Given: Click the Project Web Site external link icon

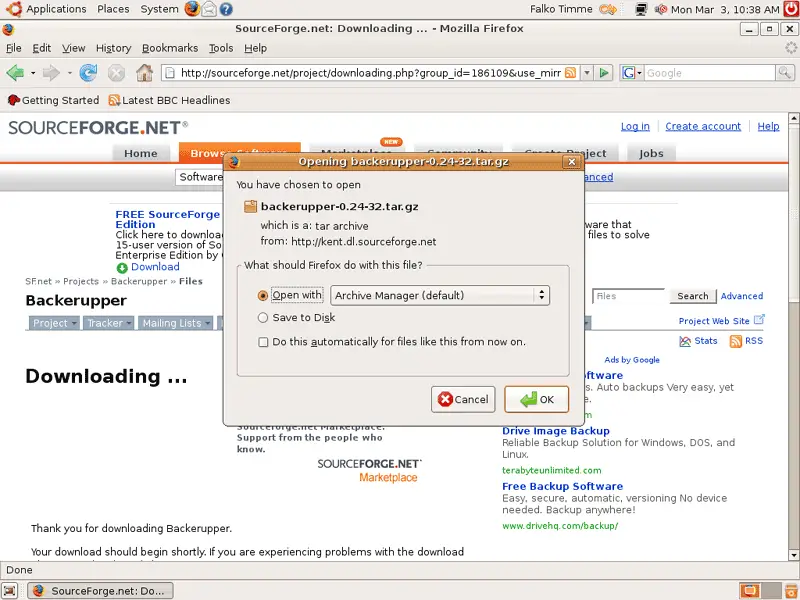Looking at the screenshot, I should [x=759, y=320].
